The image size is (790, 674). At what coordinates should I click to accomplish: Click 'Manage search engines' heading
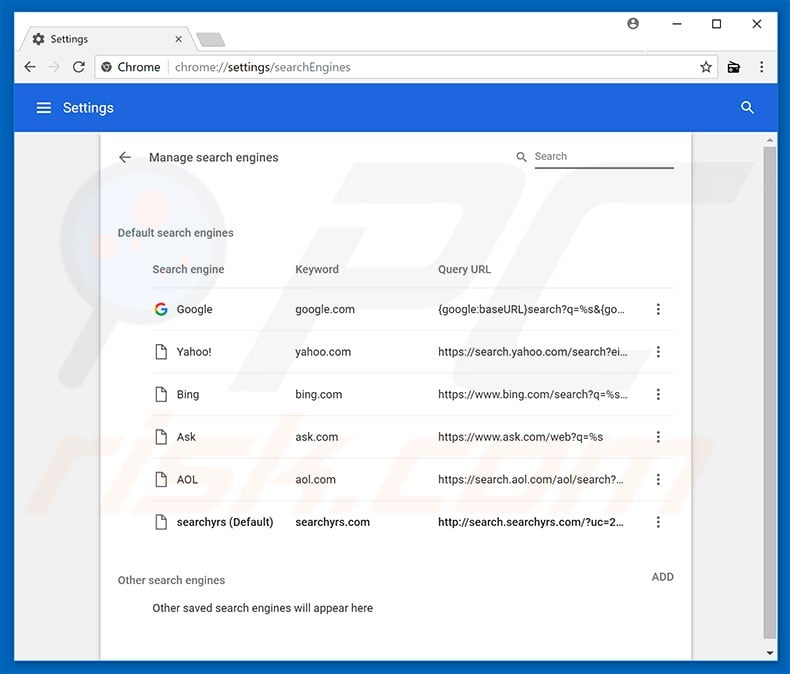214,157
